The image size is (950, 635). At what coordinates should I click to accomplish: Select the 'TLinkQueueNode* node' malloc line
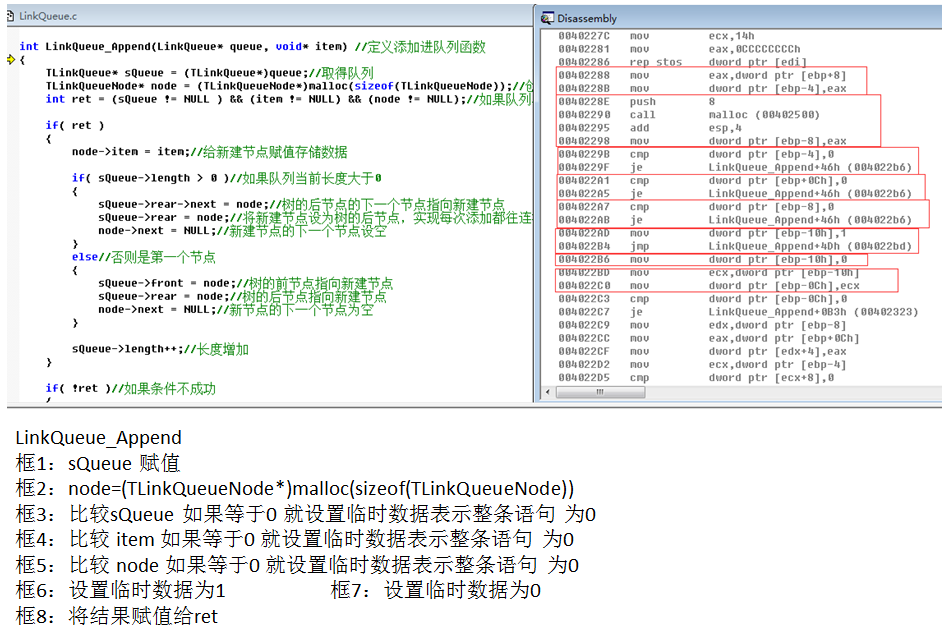[x=289, y=86]
